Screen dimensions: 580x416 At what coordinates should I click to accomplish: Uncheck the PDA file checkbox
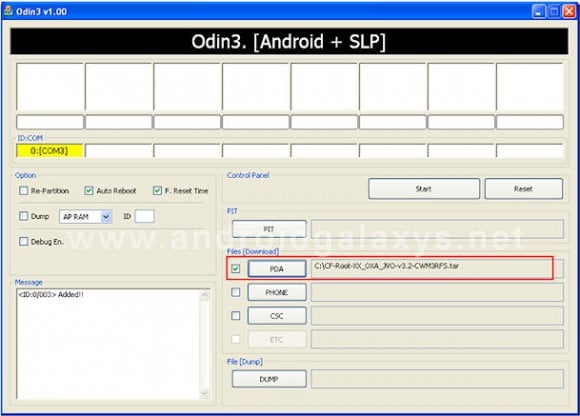236,268
